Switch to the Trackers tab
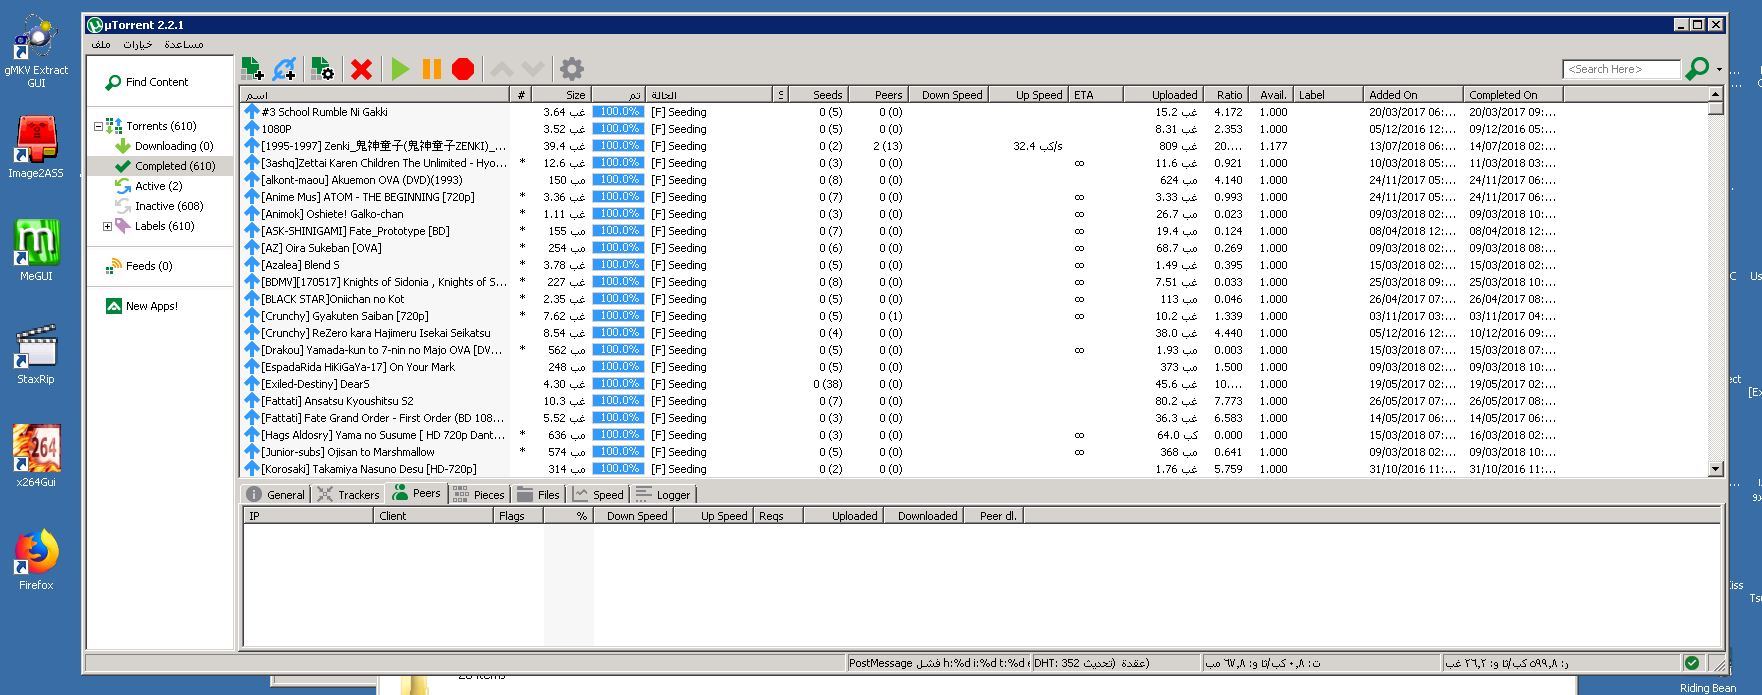This screenshot has height=695, width=1762. [349, 495]
